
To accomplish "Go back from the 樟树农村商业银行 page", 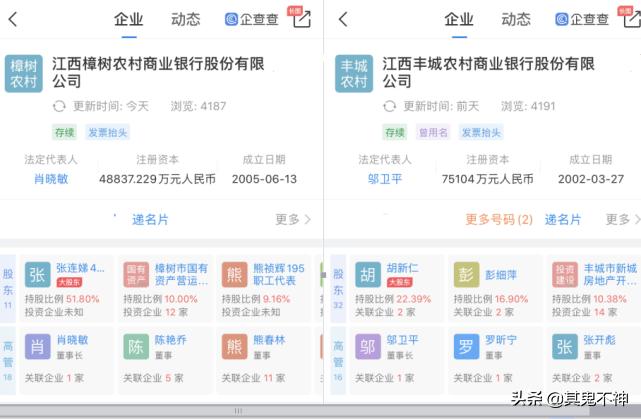I will point(13,19).
